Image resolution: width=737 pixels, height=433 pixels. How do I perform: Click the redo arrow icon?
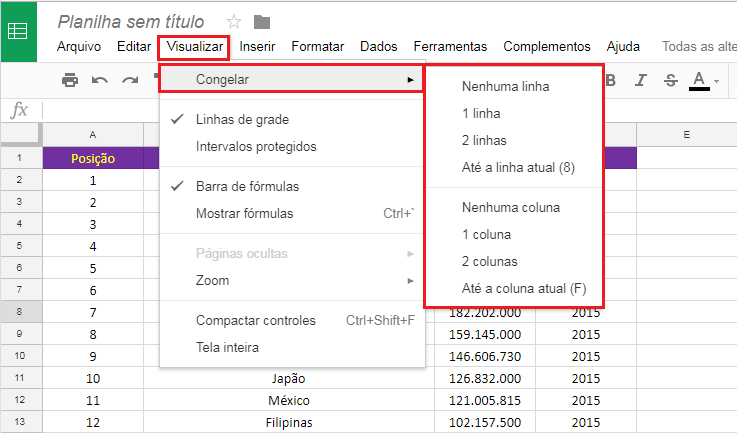(x=129, y=80)
